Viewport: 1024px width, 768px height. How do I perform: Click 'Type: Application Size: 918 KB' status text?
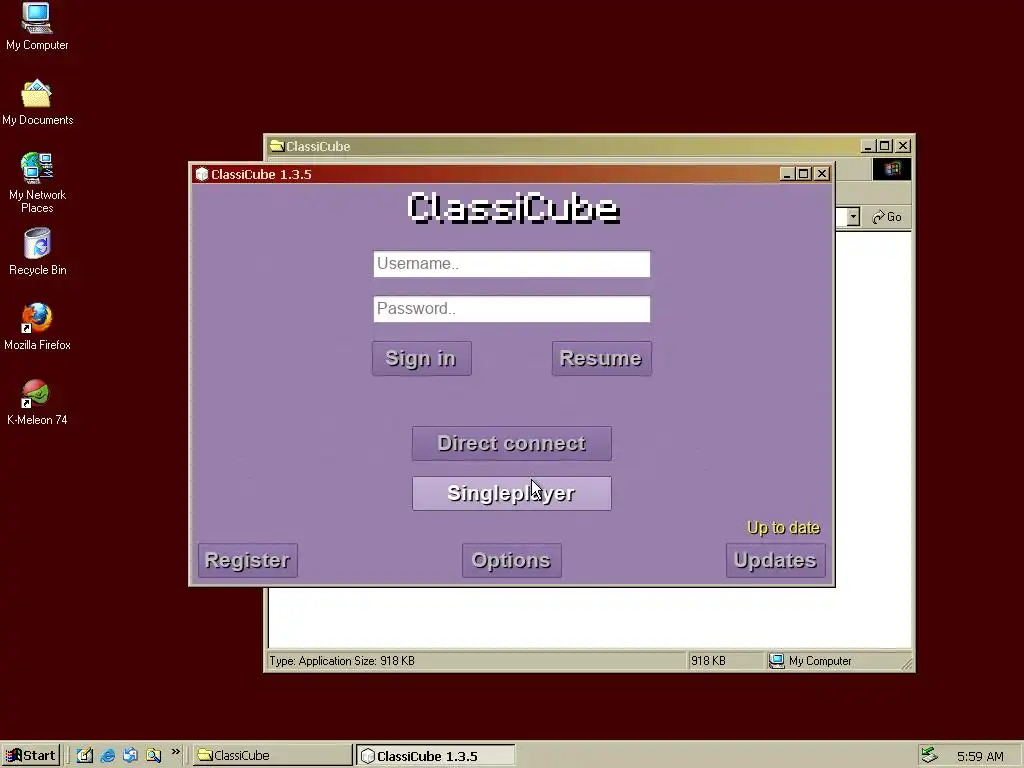coord(342,661)
